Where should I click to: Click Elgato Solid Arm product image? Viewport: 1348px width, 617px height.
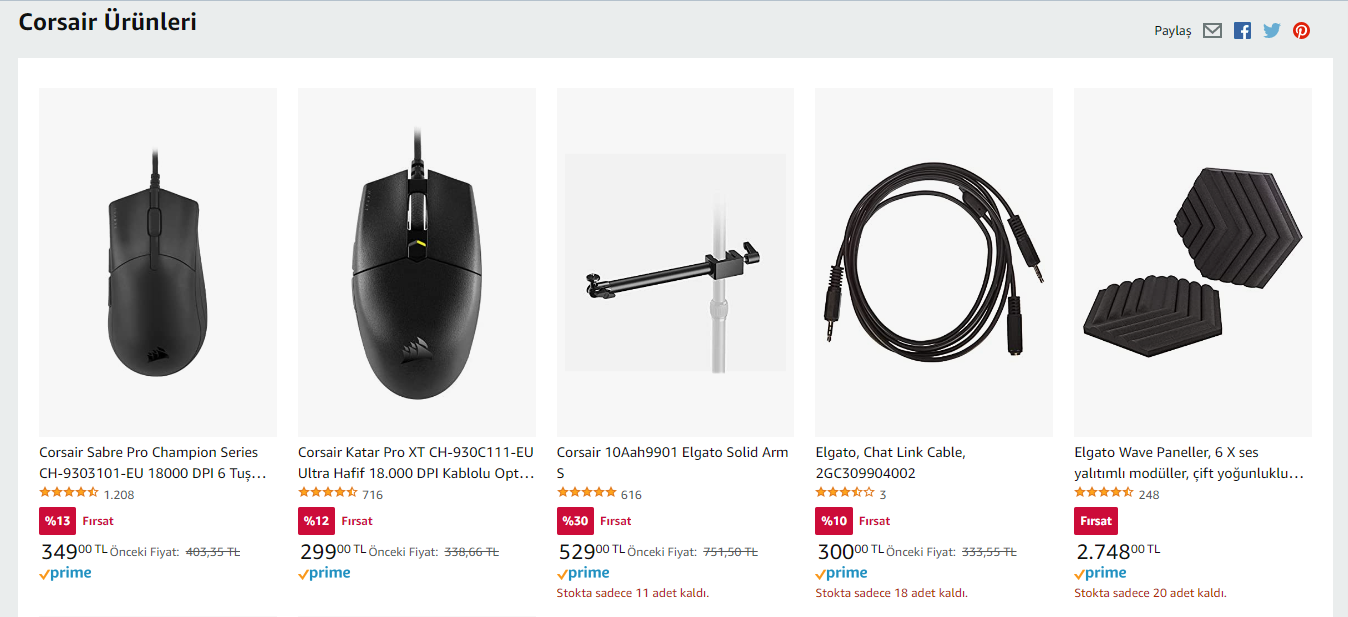[x=675, y=262]
